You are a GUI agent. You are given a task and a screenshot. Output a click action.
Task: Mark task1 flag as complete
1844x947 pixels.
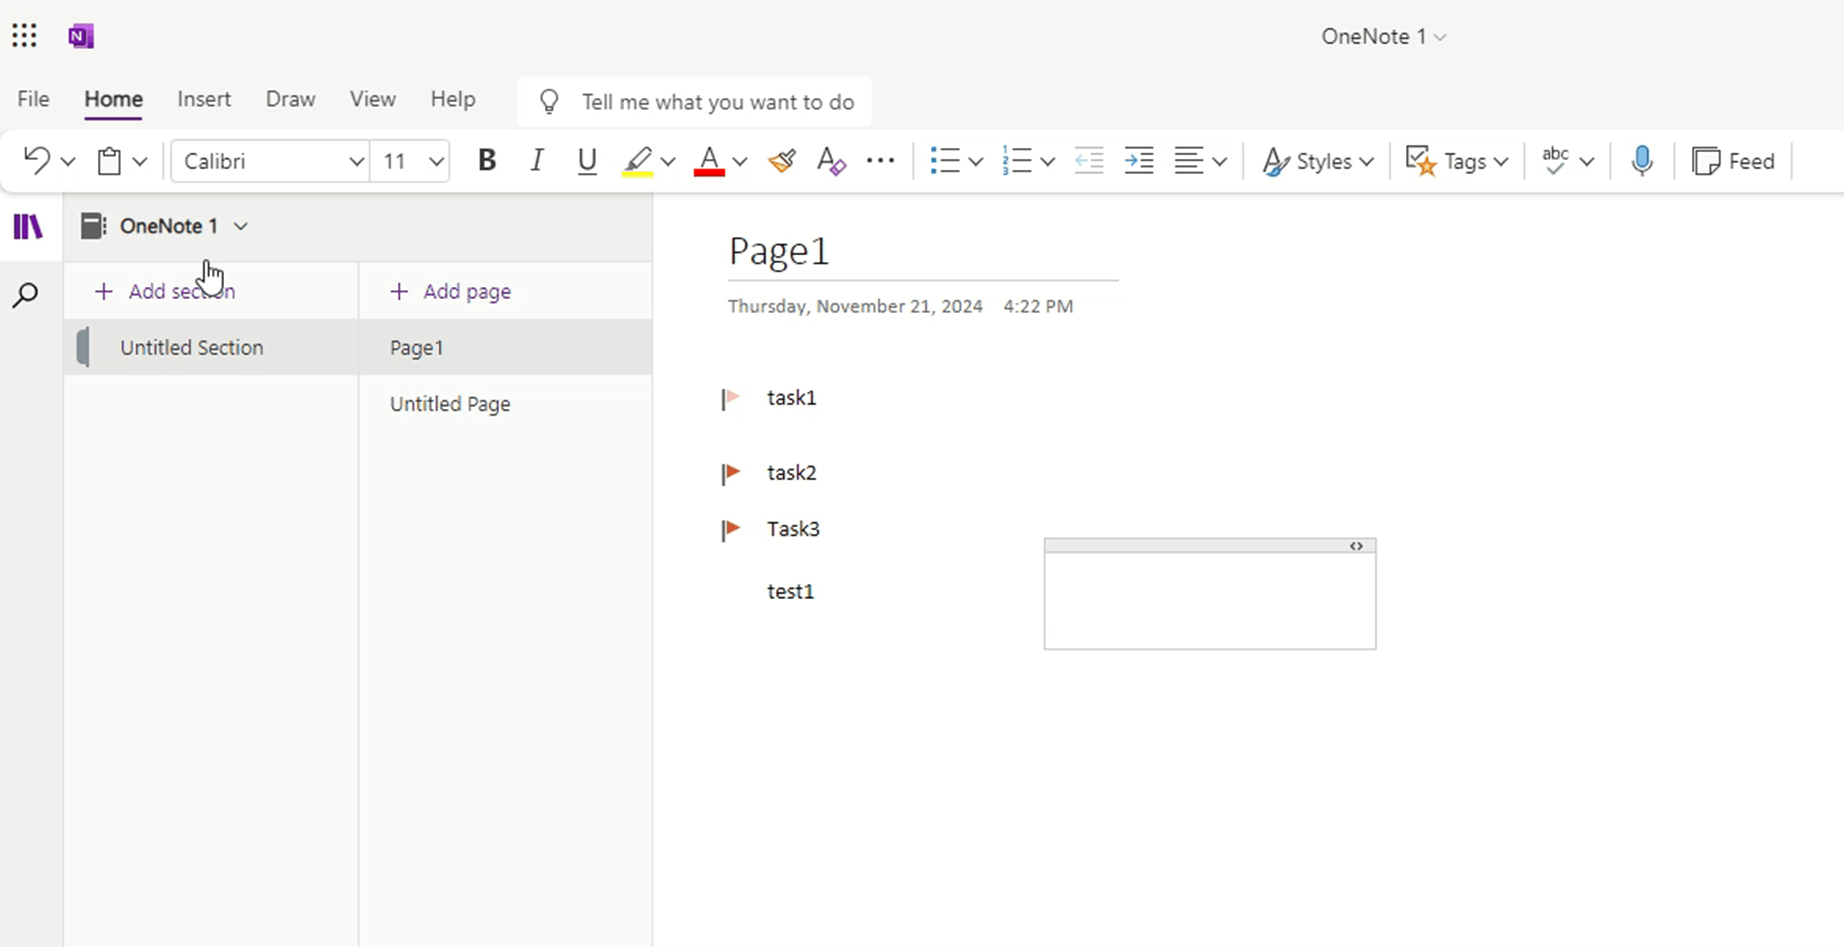(x=729, y=398)
